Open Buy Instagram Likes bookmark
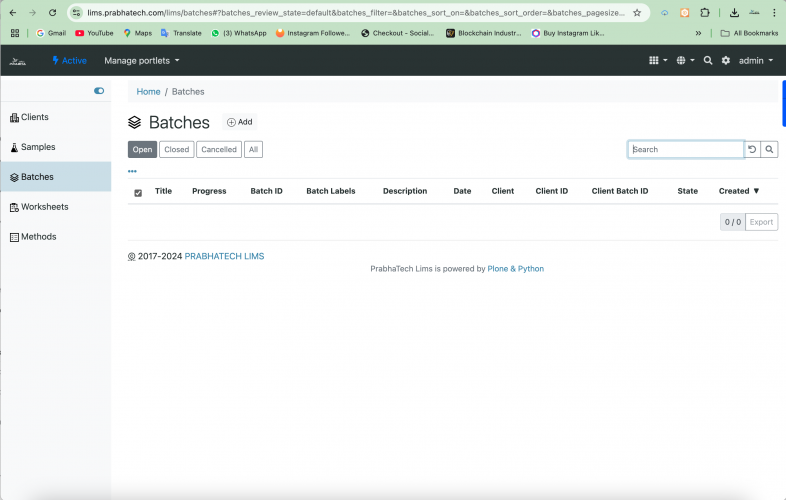The width and height of the screenshot is (786, 500). 568,33
